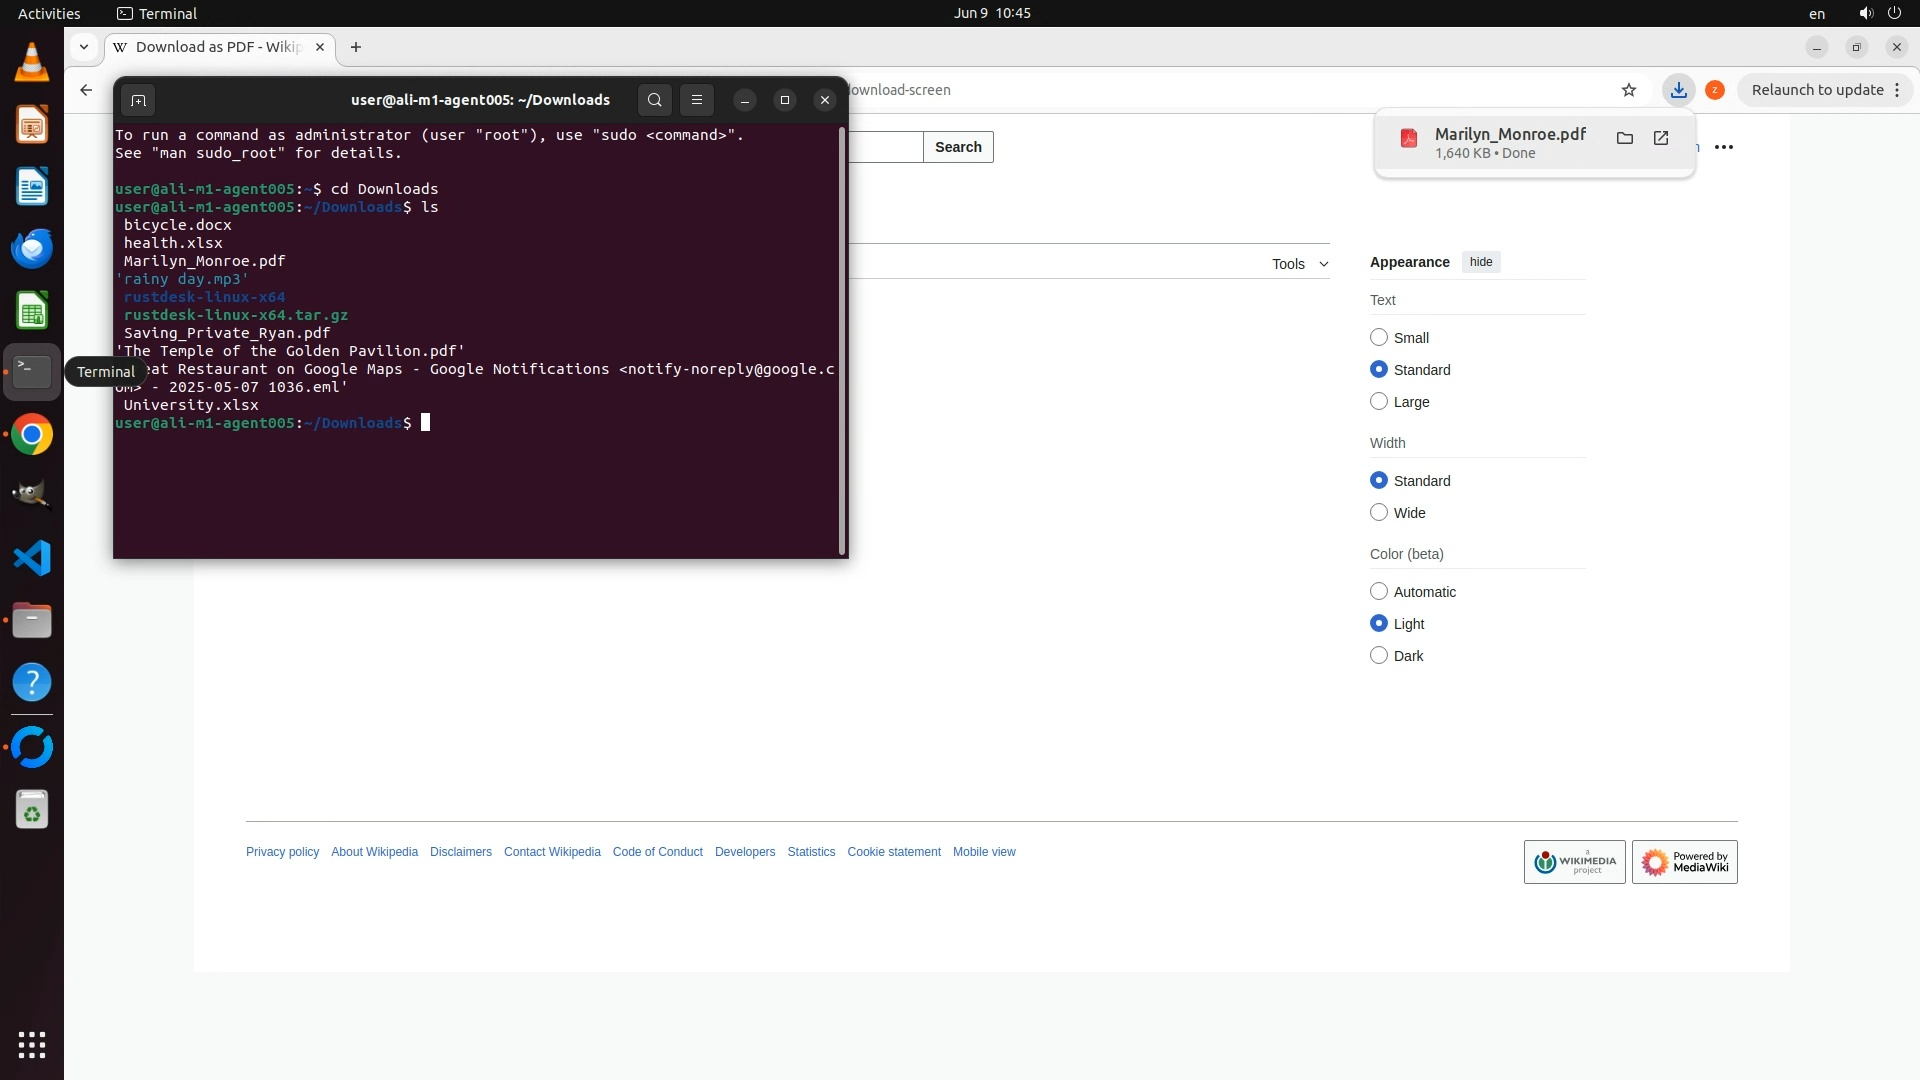Launch Visual Studio Code from the dock
1920x1080 pixels.
32,558
